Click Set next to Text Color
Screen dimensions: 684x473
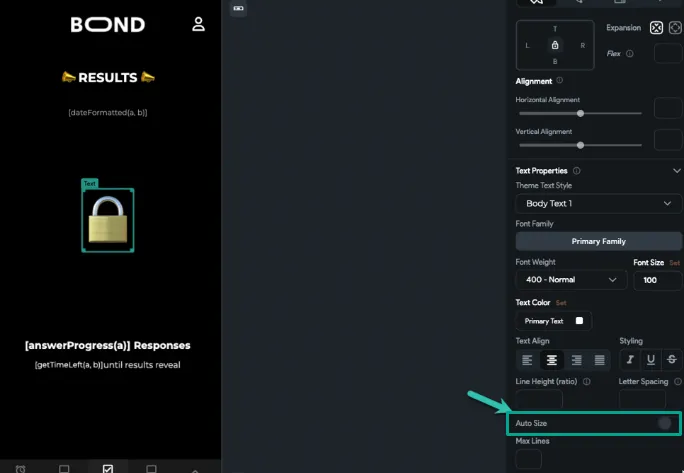click(x=561, y=303)
